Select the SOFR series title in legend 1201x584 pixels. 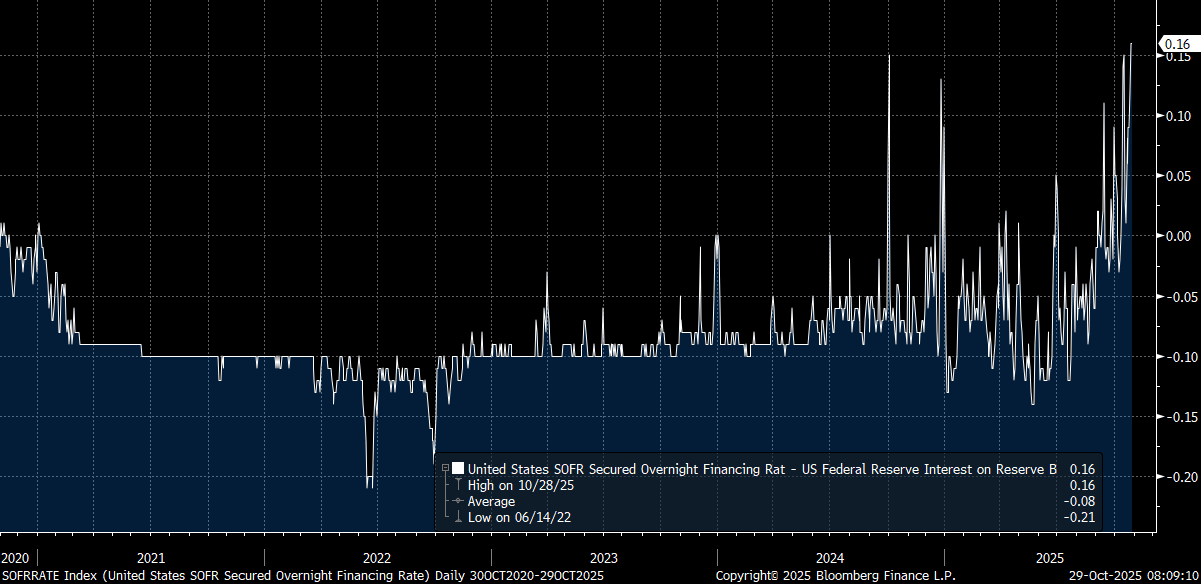tap(762, 468)
